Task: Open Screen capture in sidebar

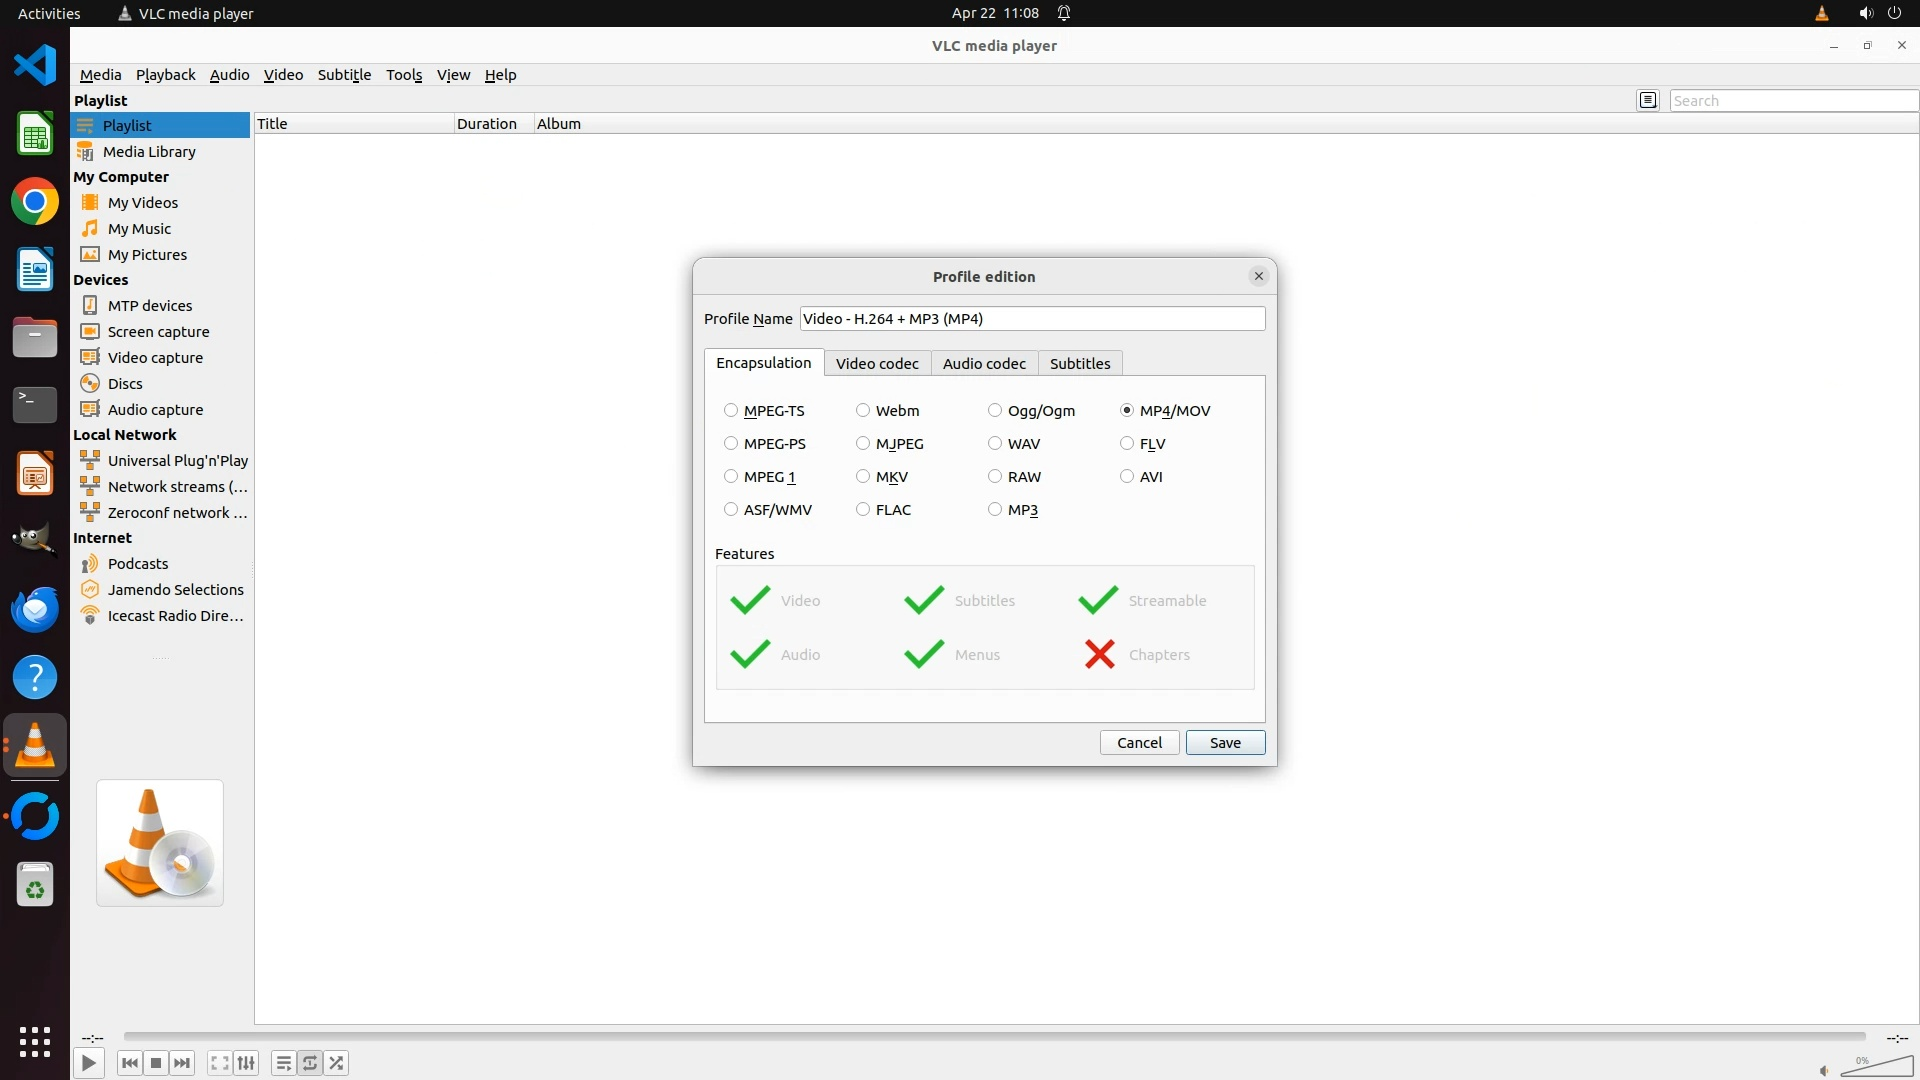Action: (x=158, y=332)
